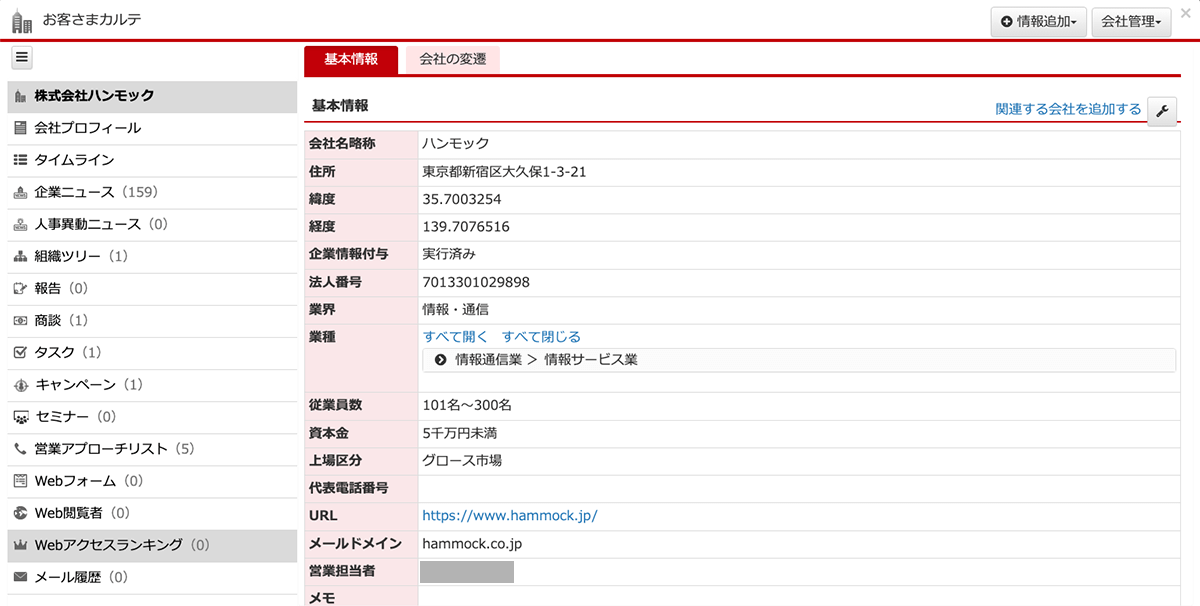This screenshot has height=606, width=1200.
Task: Expand the 情報通信業 > 情報サービス業 row
Action: point(799,360)
